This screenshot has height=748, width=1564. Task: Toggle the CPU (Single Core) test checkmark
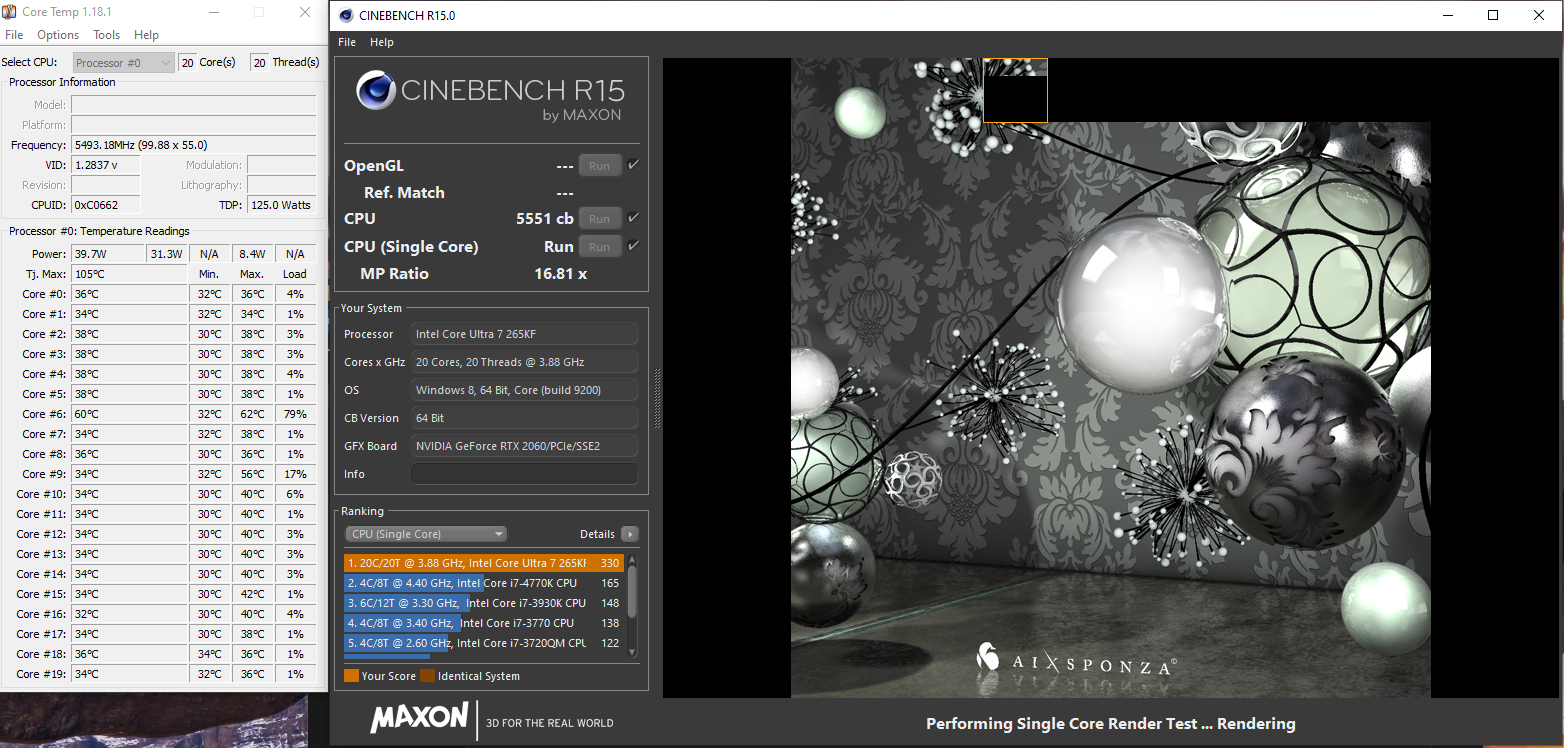coord(633,246)
